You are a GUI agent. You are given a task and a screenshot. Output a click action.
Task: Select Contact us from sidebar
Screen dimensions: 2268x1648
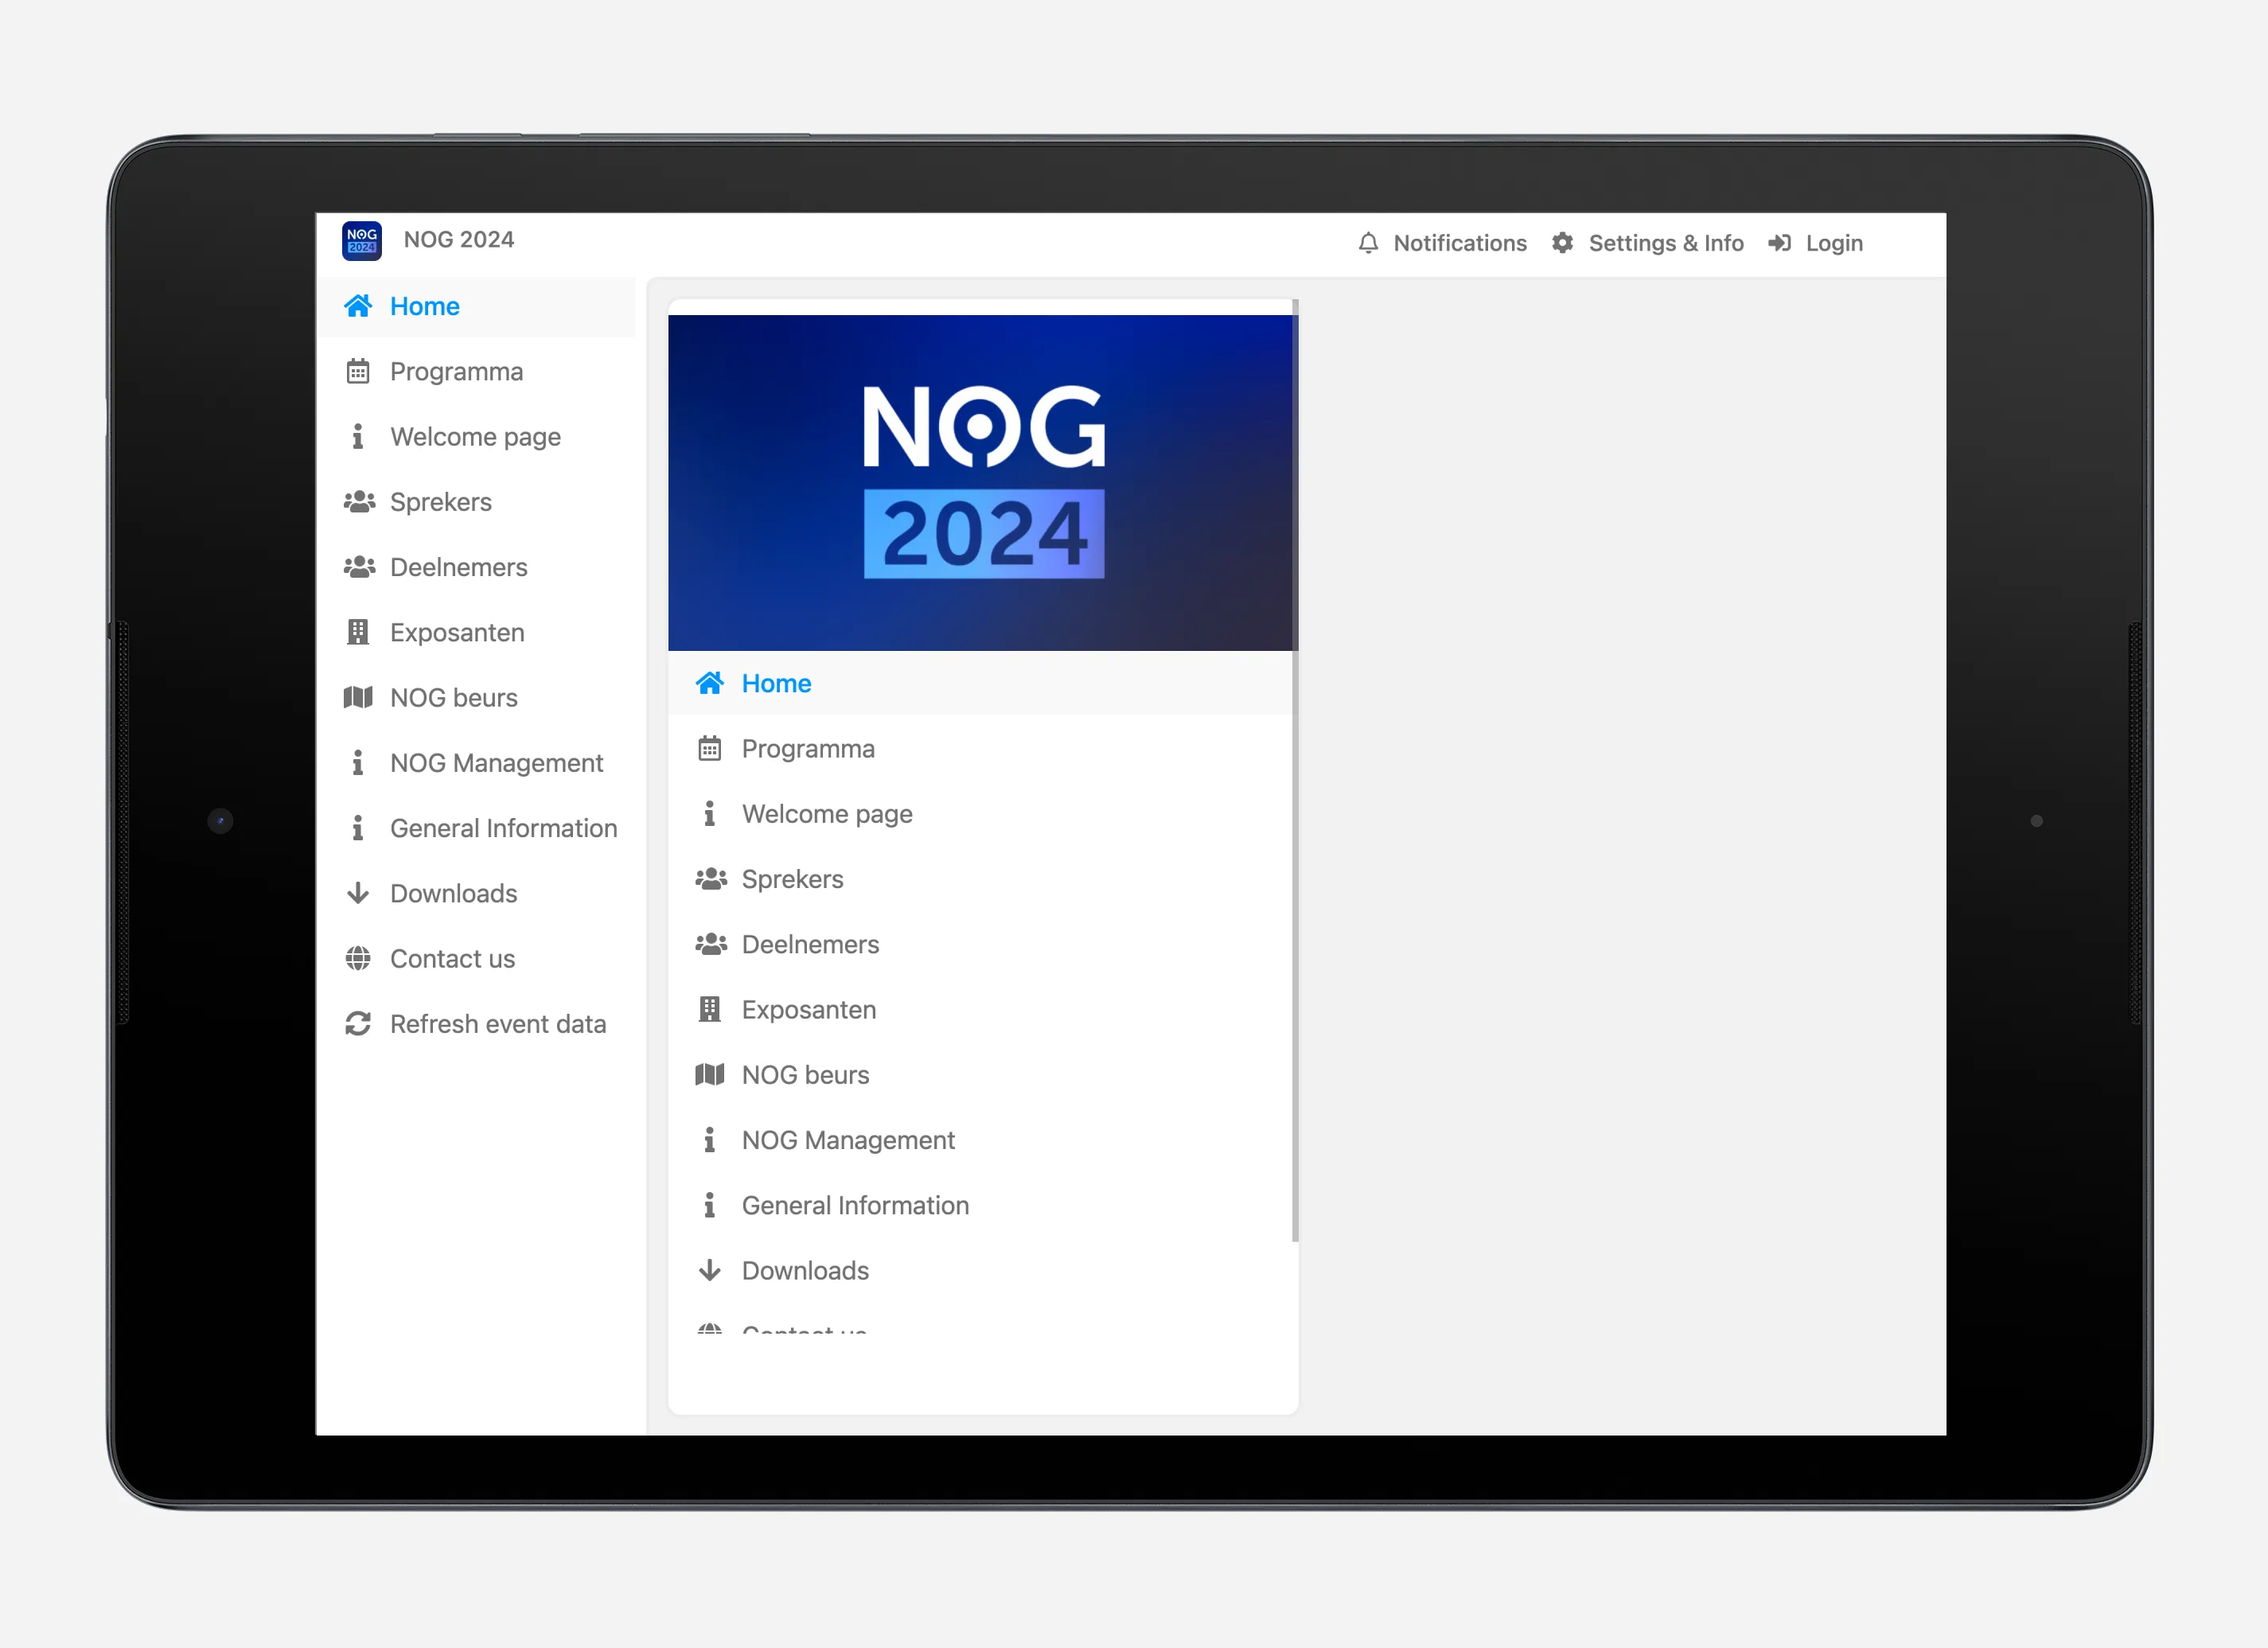point(453,958)
